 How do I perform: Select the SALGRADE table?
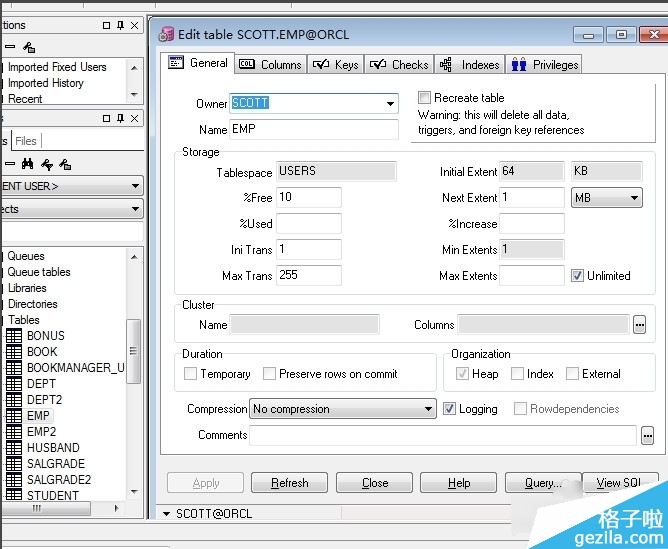pyautogui.click(x=56, y=463)
